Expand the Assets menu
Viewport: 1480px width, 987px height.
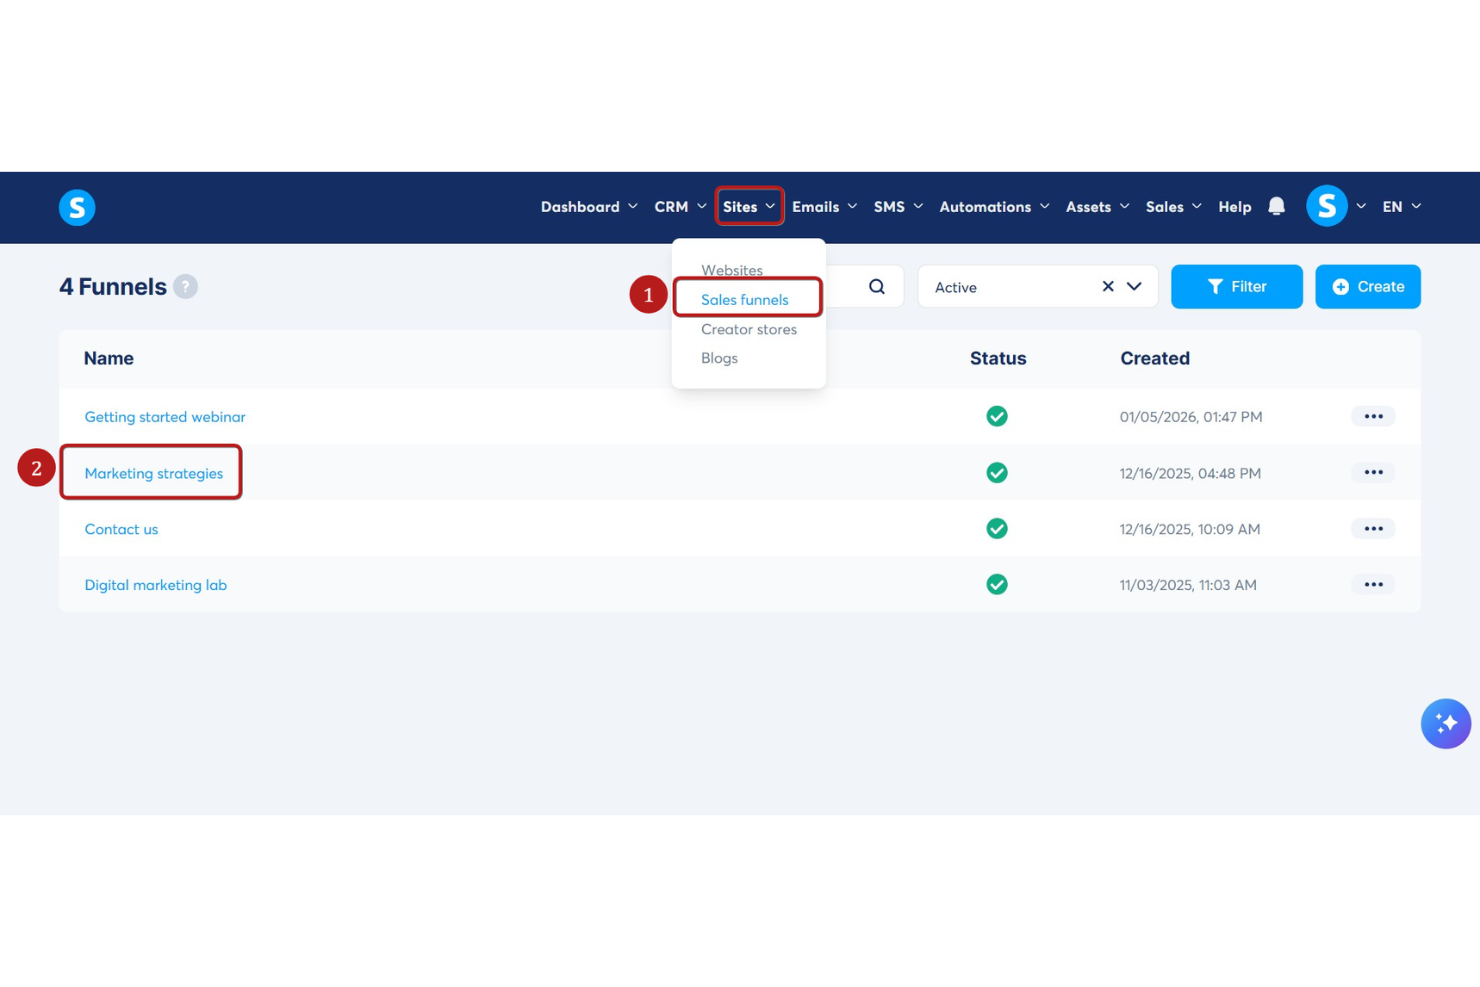(x=1097, y=207)
